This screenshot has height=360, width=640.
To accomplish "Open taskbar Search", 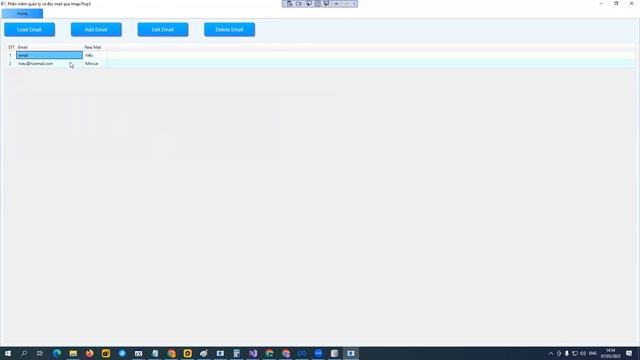I will (24, 353).
